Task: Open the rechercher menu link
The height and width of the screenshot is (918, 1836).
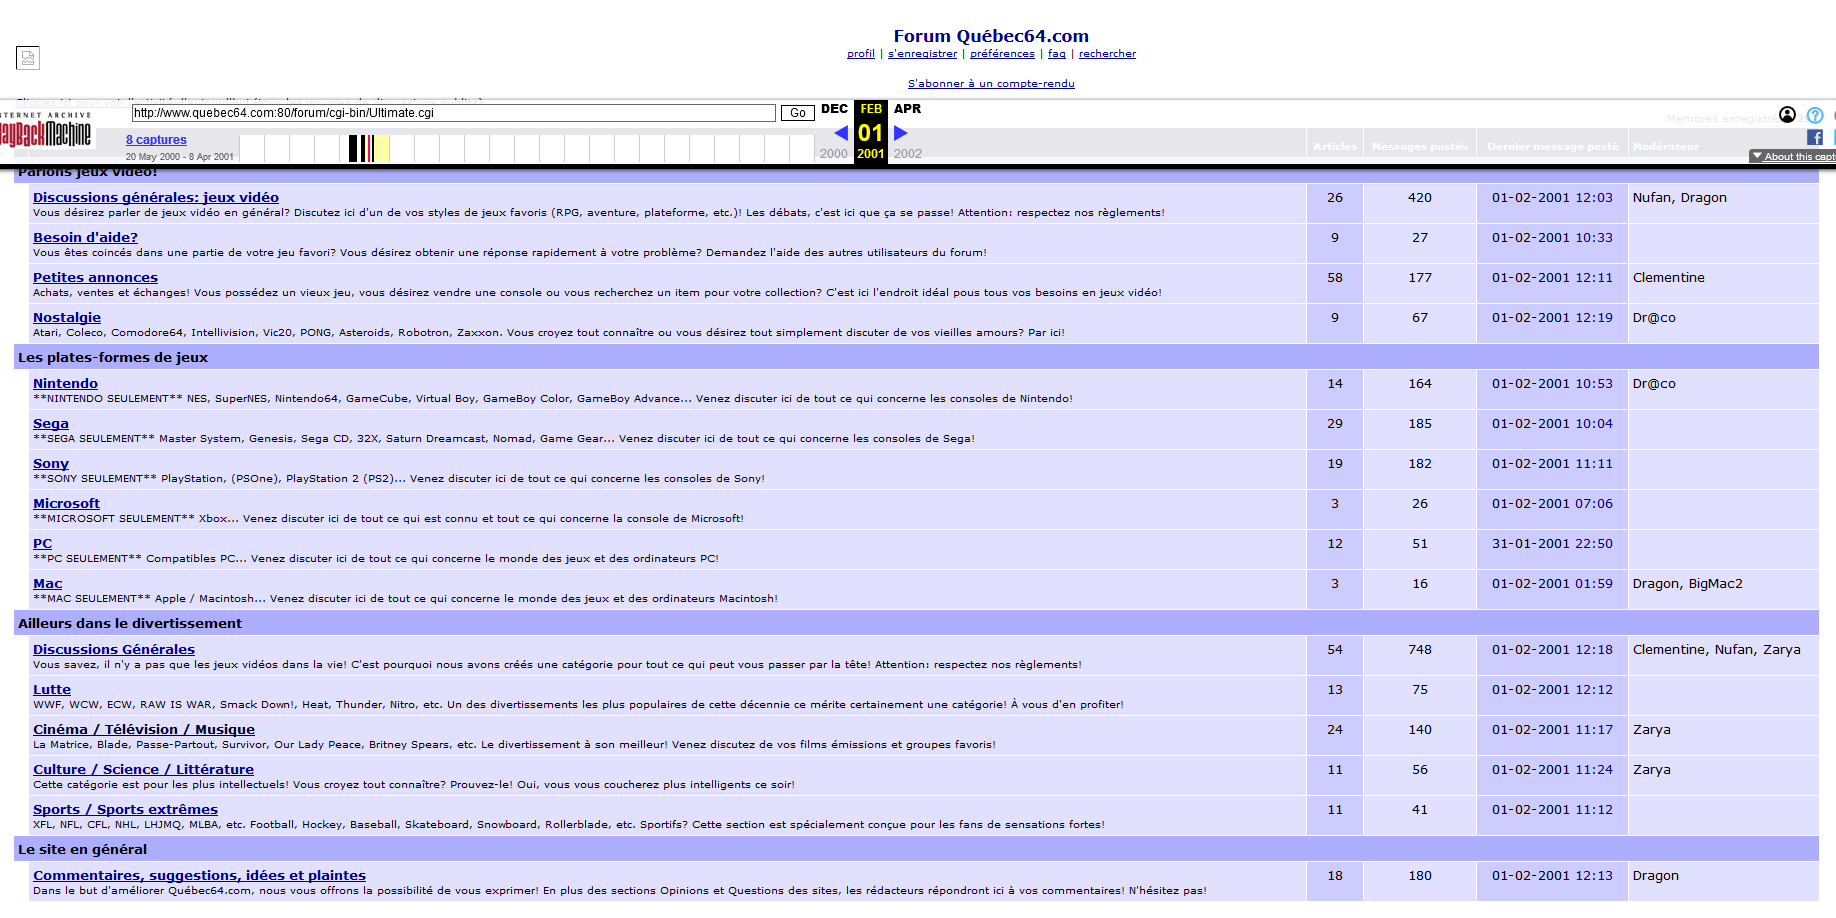Action: coord(1107,54)
